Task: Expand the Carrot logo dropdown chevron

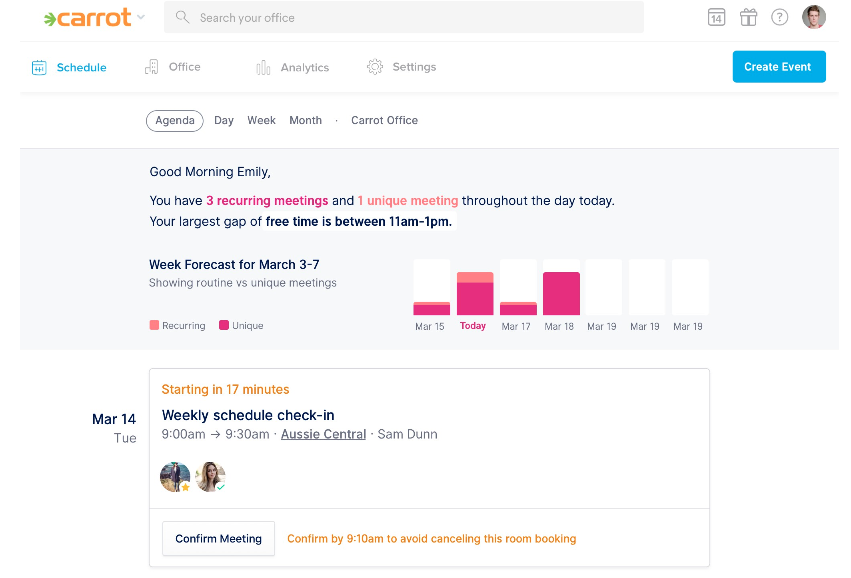Action: [x=141, y=17]
